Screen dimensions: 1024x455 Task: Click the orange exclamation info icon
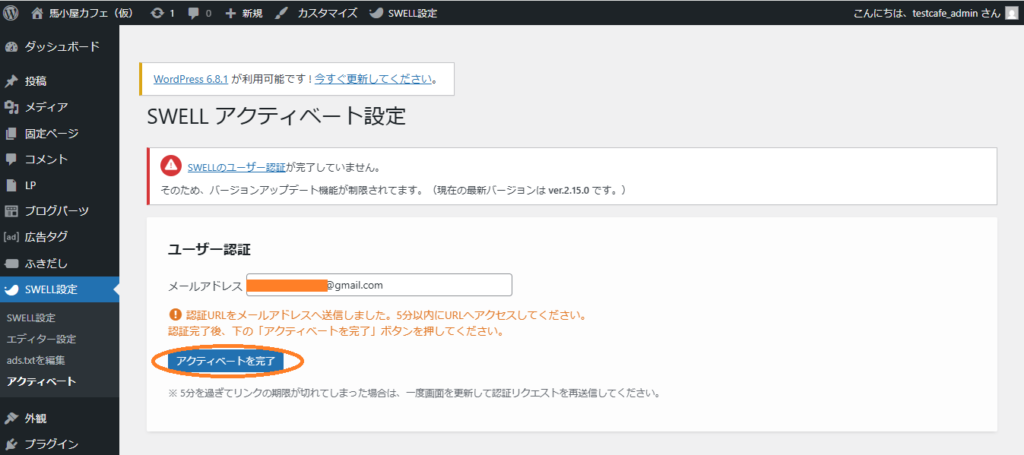174,315
